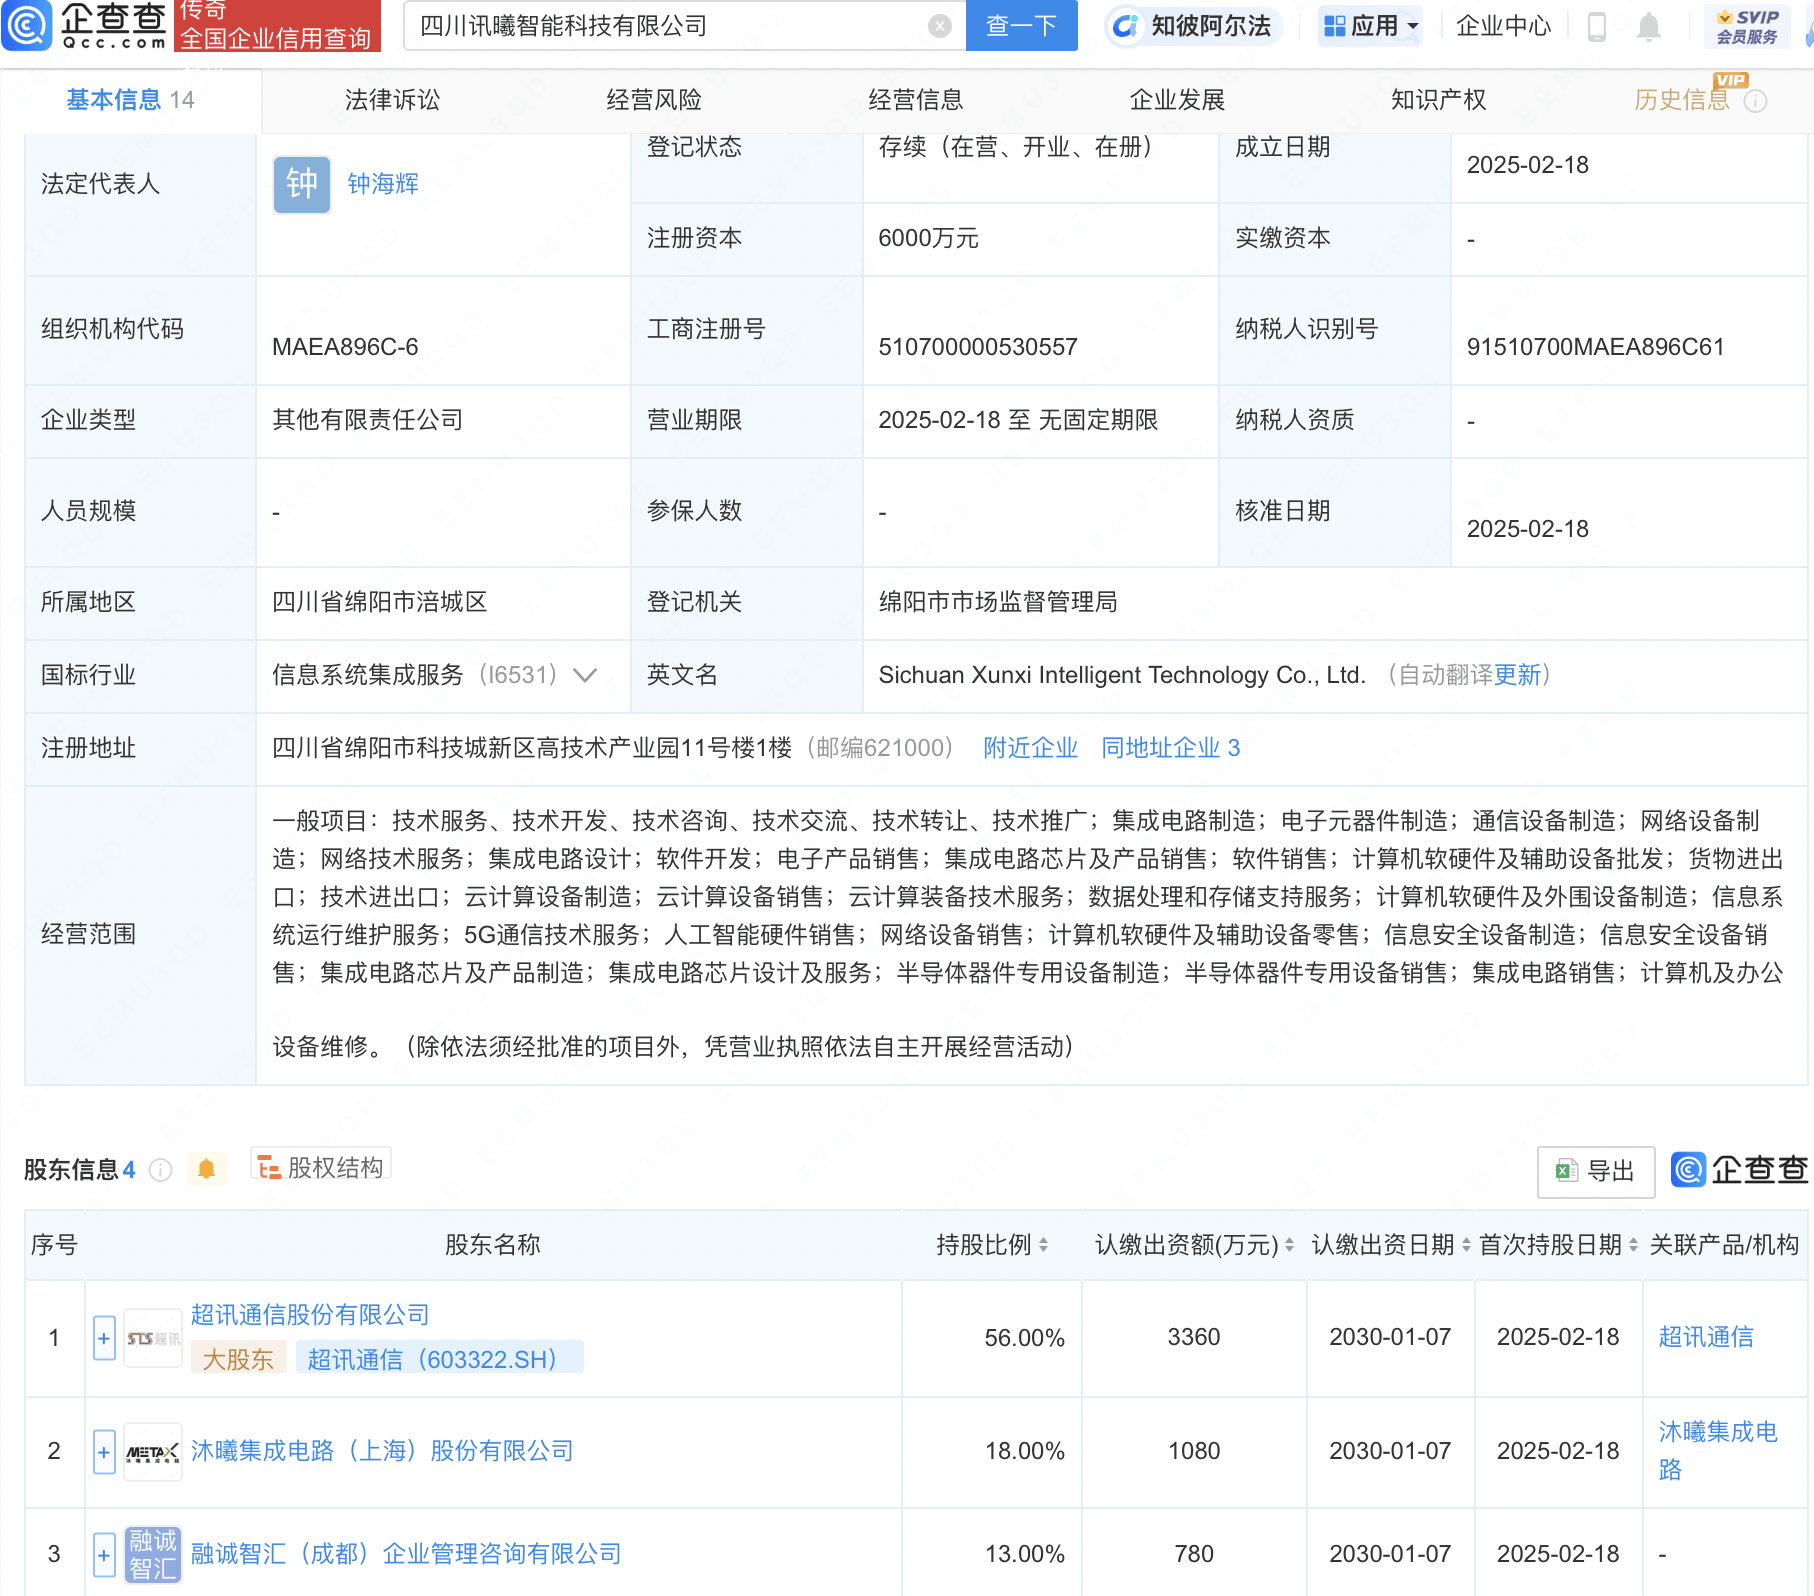
Task: Switch to 知识产权 tab
Action: 1438,100
